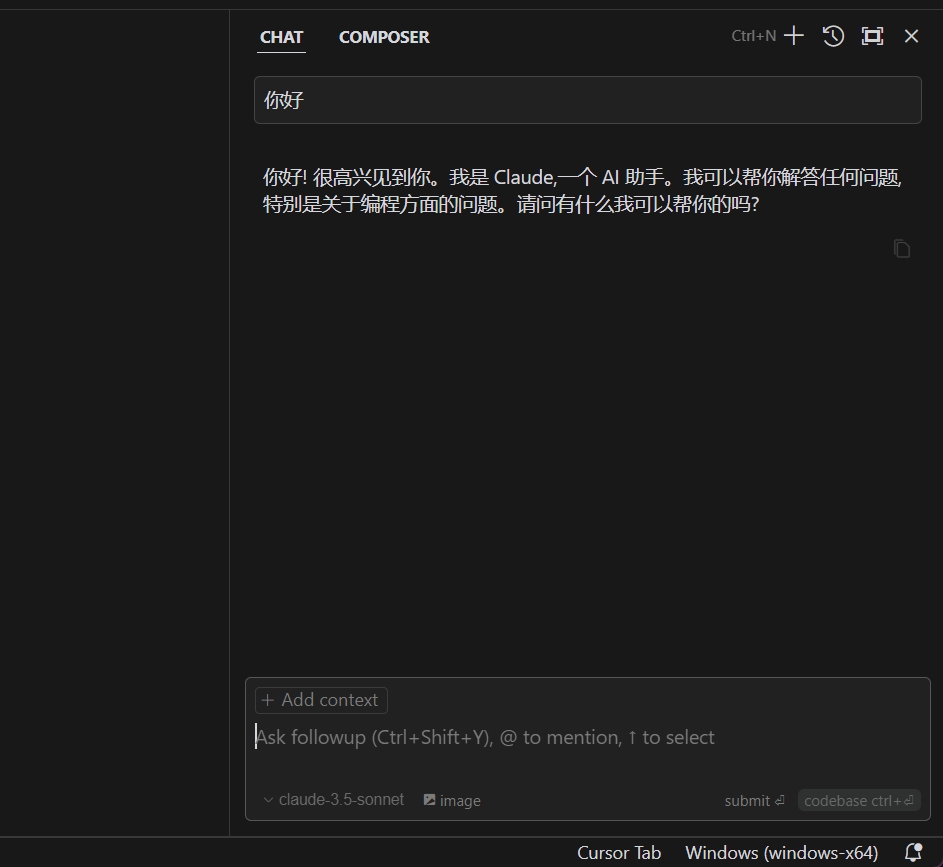Click Cursor Tab in the status bar
Image resolution: width=943 pixels, height=867 pixels.
[619, 852]
